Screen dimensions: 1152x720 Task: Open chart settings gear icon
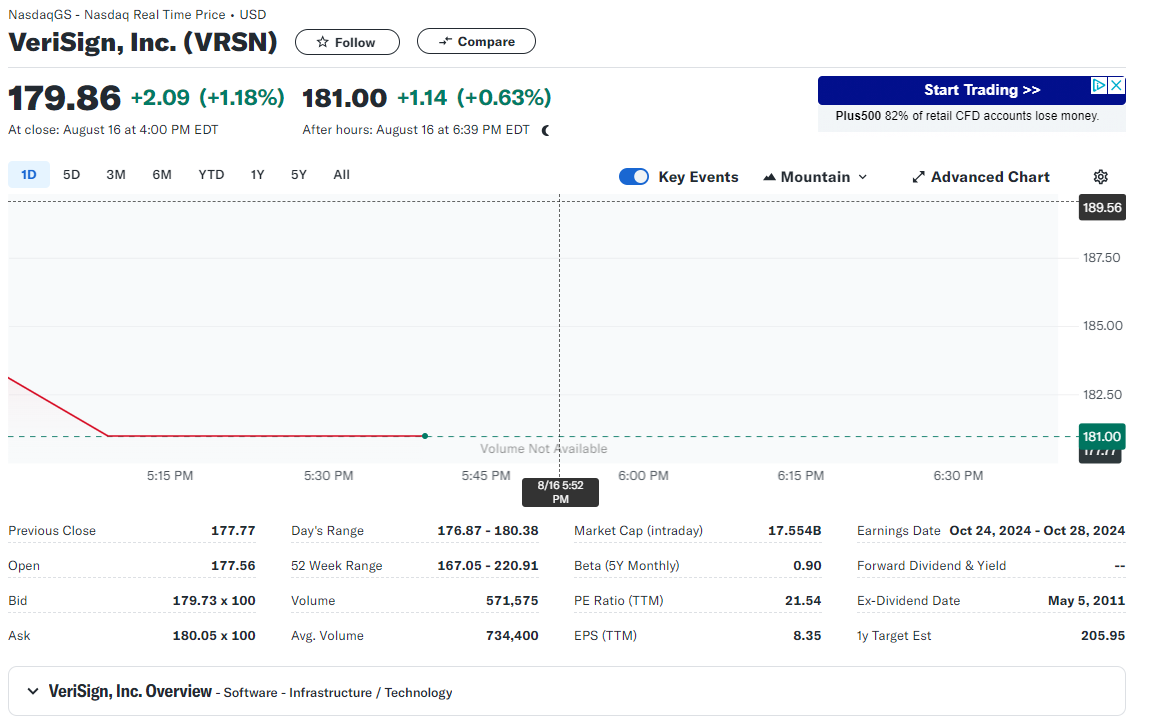[x=1100, y=177]
